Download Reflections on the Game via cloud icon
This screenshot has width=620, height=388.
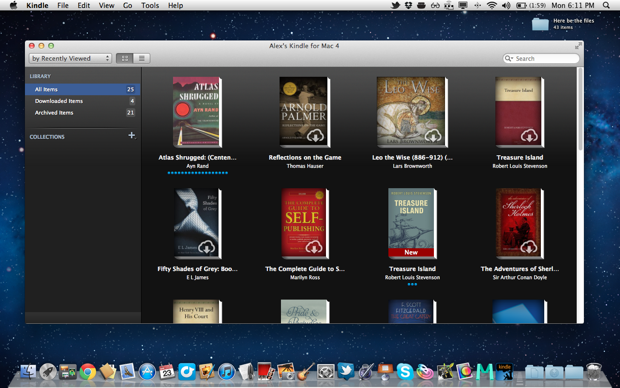click(x=315, y=136)
